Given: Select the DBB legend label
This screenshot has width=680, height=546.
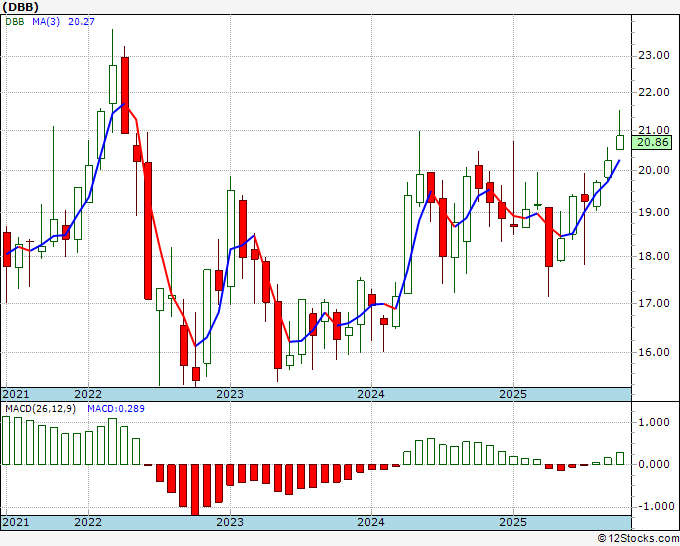Looking at the screenshot, I should click(15, 21).
